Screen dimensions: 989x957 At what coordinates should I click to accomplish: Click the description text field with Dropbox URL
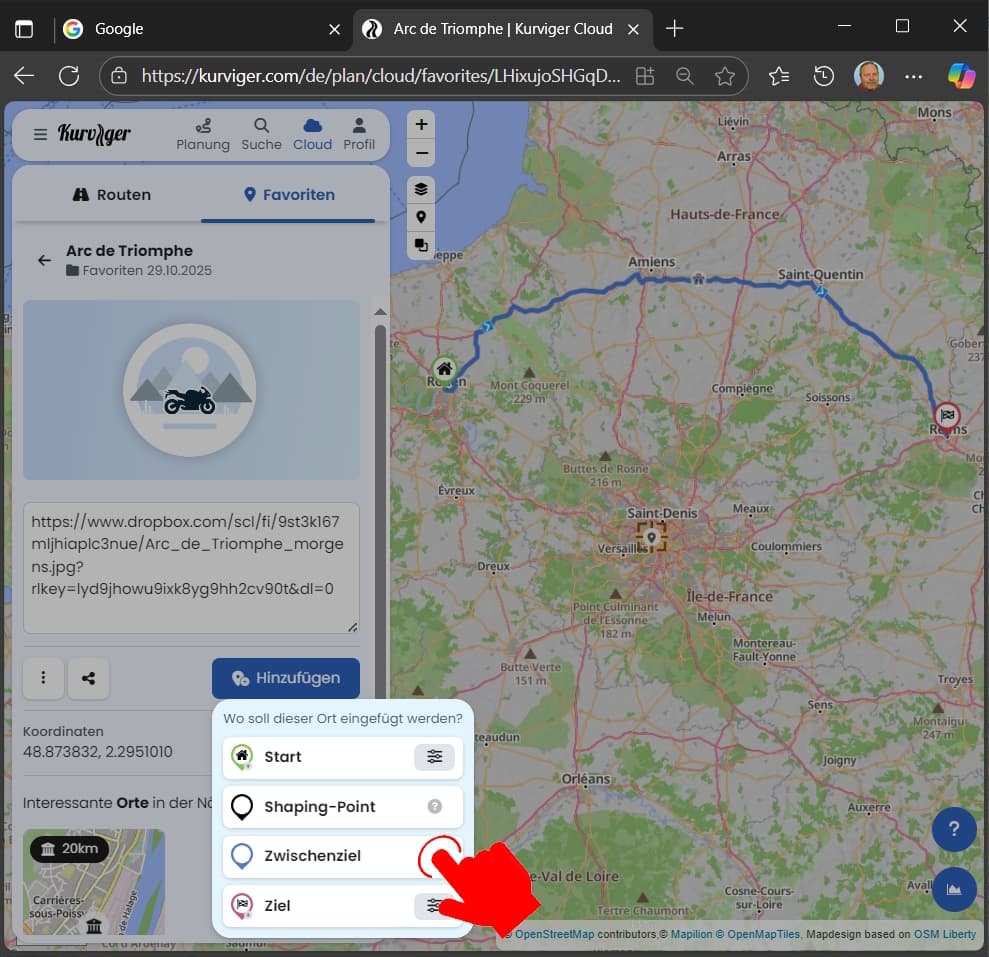pos(191,567)
